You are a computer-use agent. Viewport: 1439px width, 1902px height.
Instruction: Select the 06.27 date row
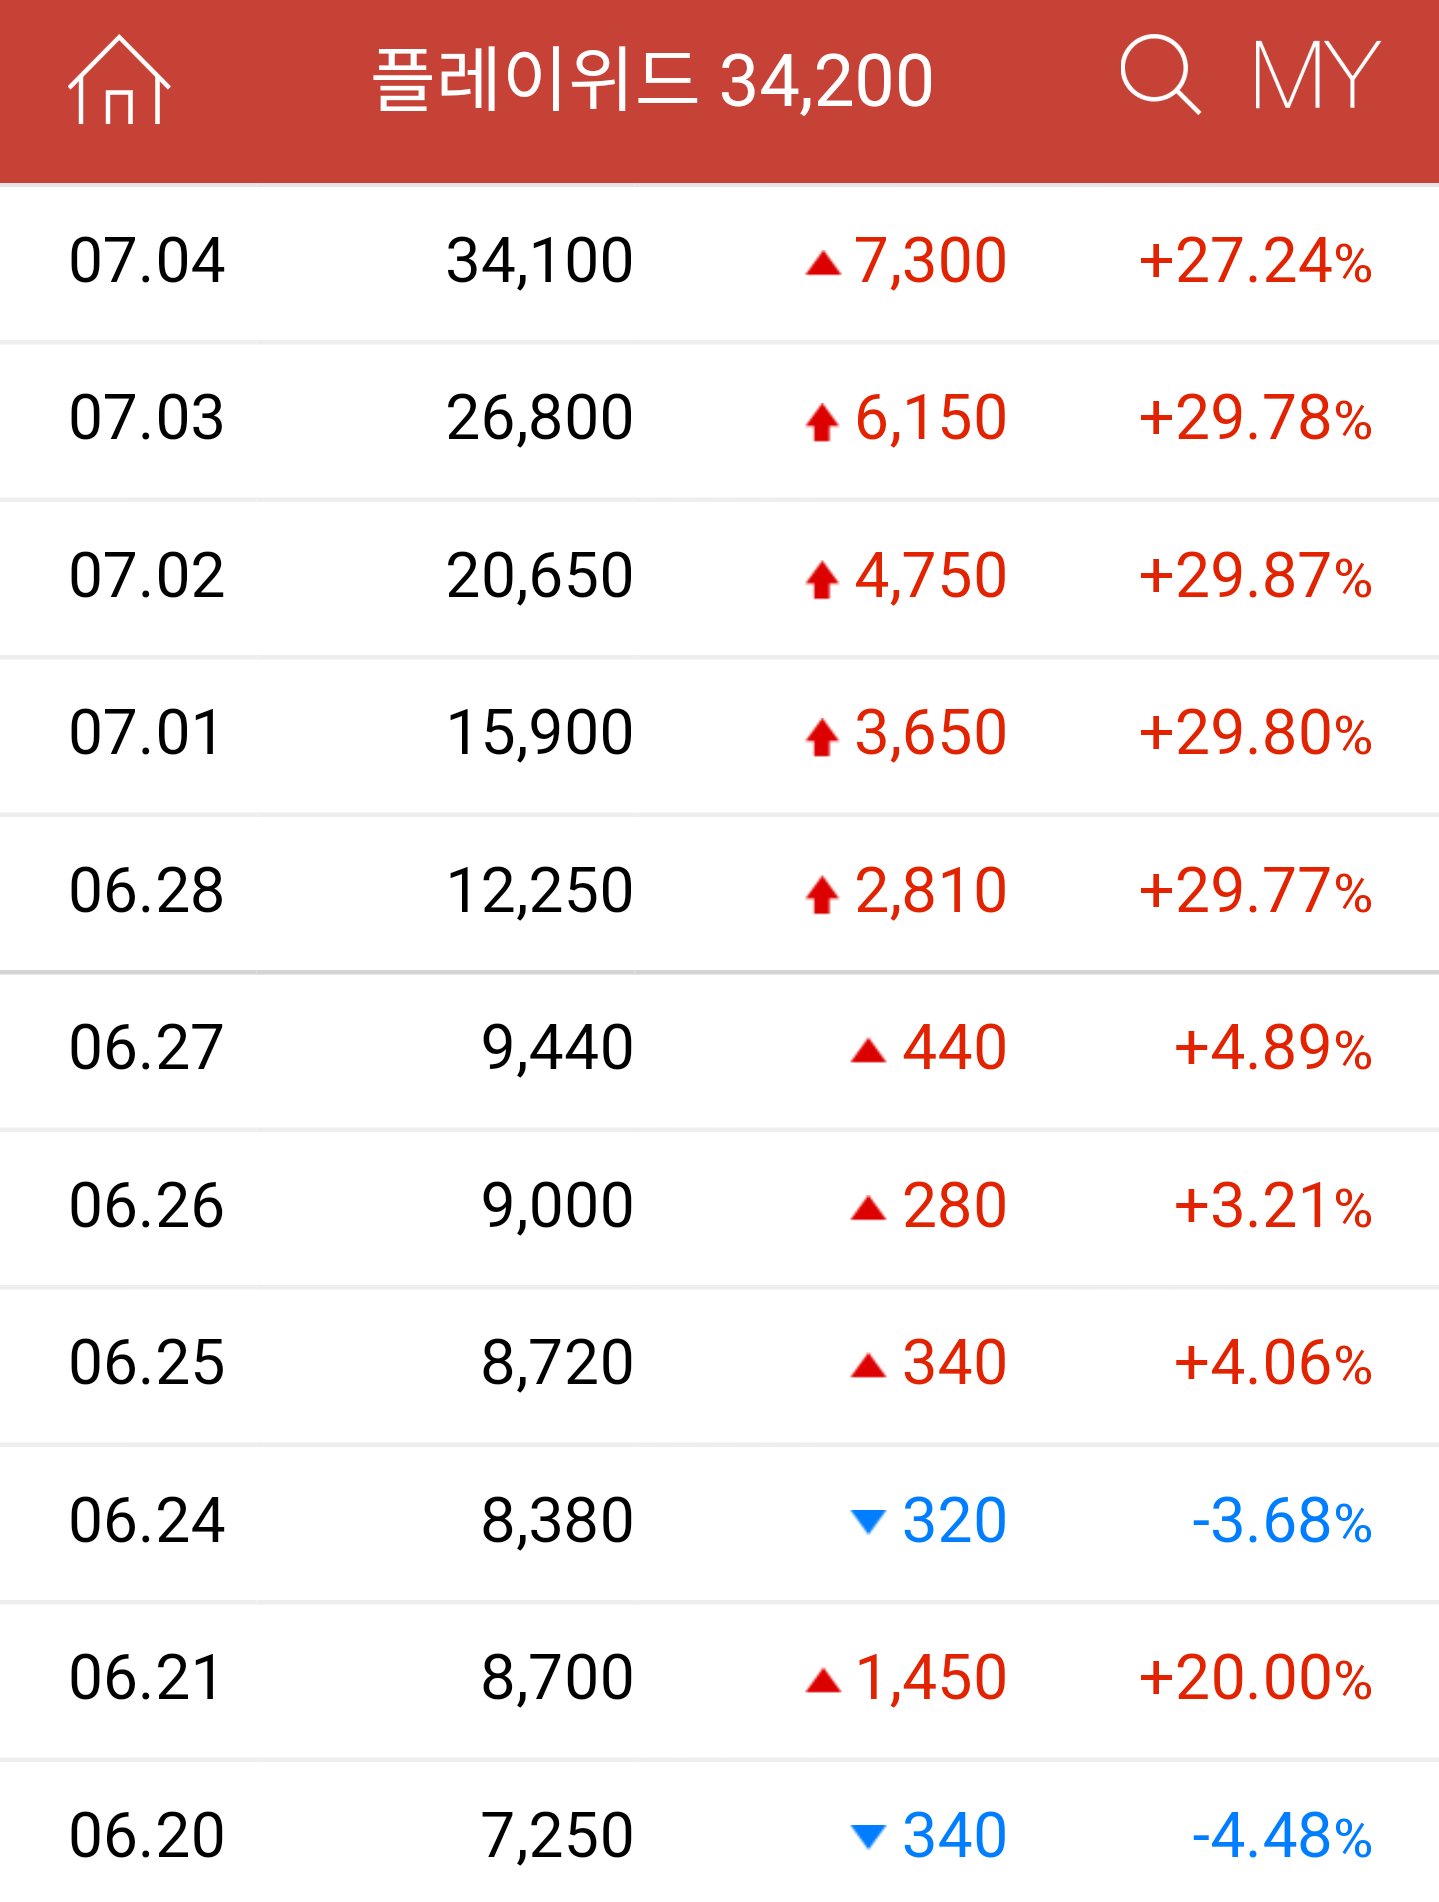(147, 1048)
